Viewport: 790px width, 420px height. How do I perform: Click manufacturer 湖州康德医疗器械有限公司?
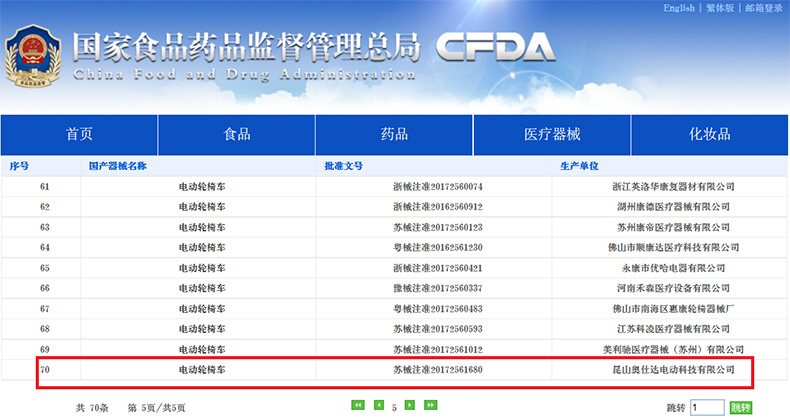[673, 207]
